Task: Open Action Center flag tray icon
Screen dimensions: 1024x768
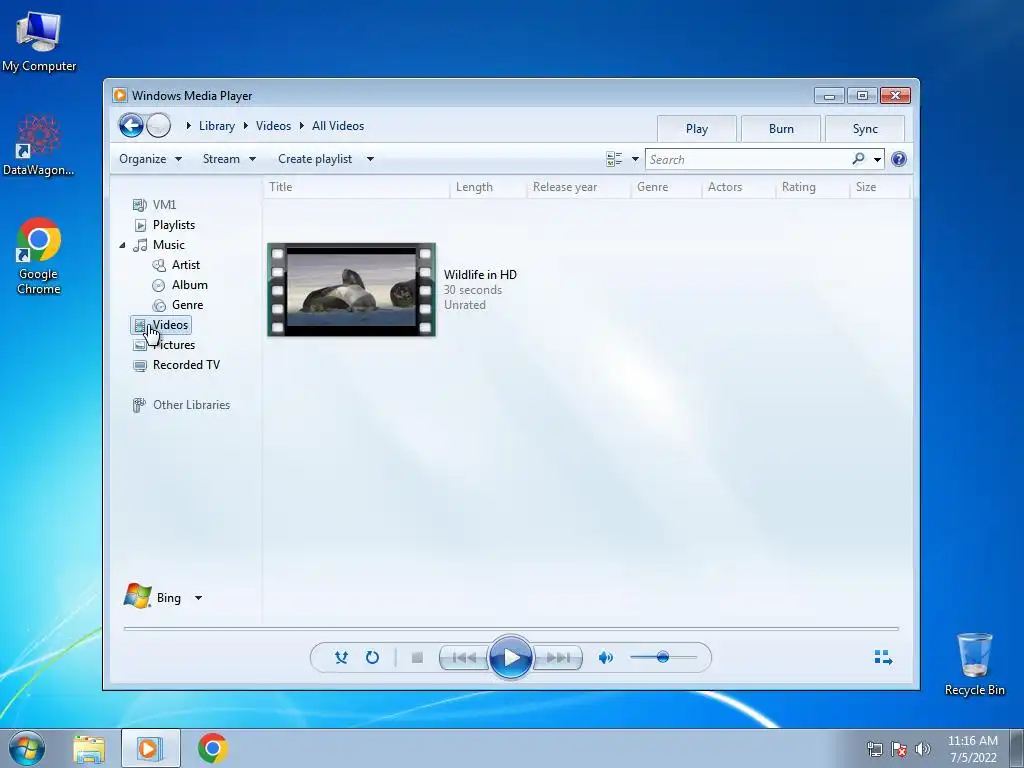Action: pyautogui.click(x=899, y=749)
